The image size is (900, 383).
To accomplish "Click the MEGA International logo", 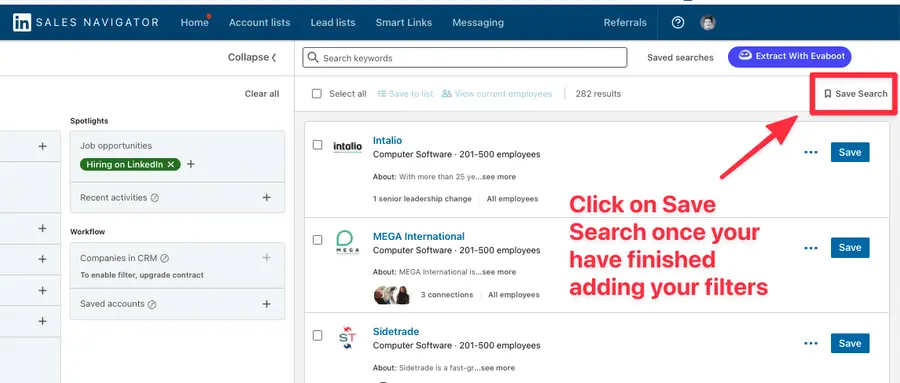I will coord(347,242).
